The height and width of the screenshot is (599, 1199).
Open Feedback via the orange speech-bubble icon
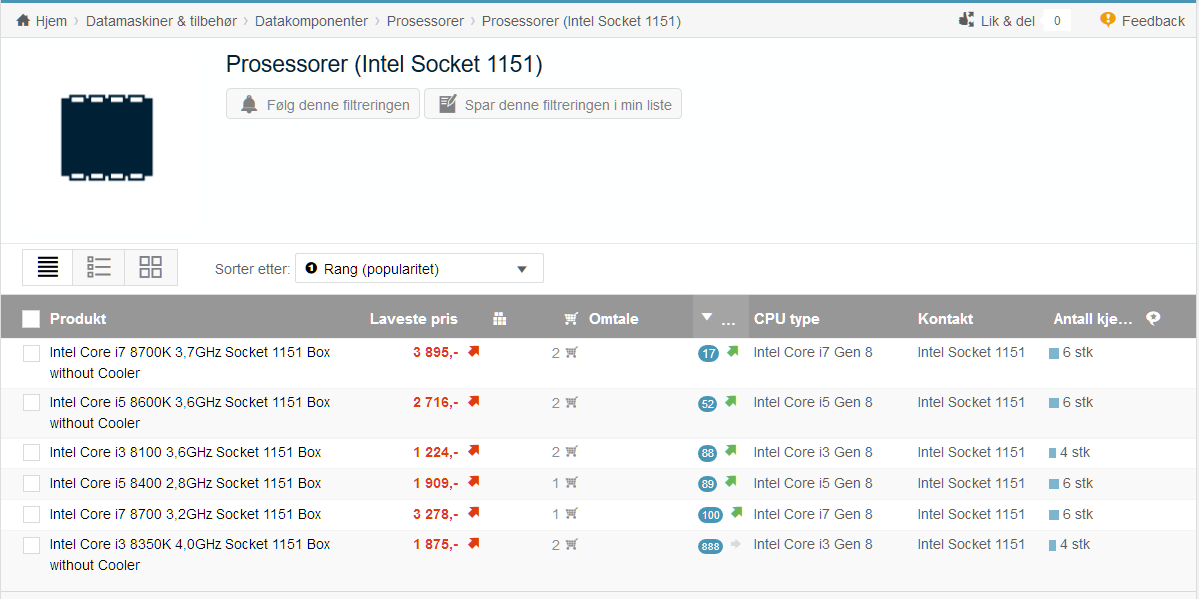coord(1107,20)
